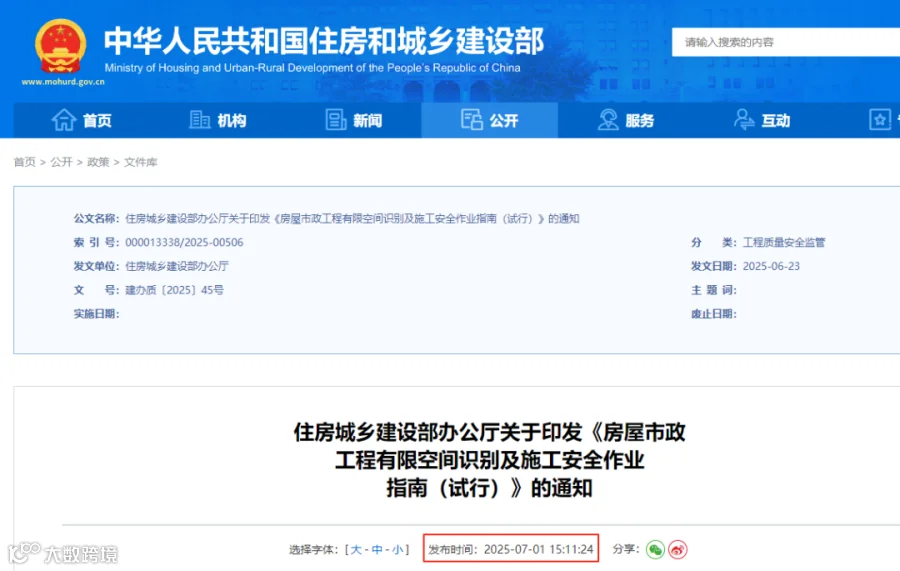Click category value 工程质量安全监管

[x=784, y=242]
